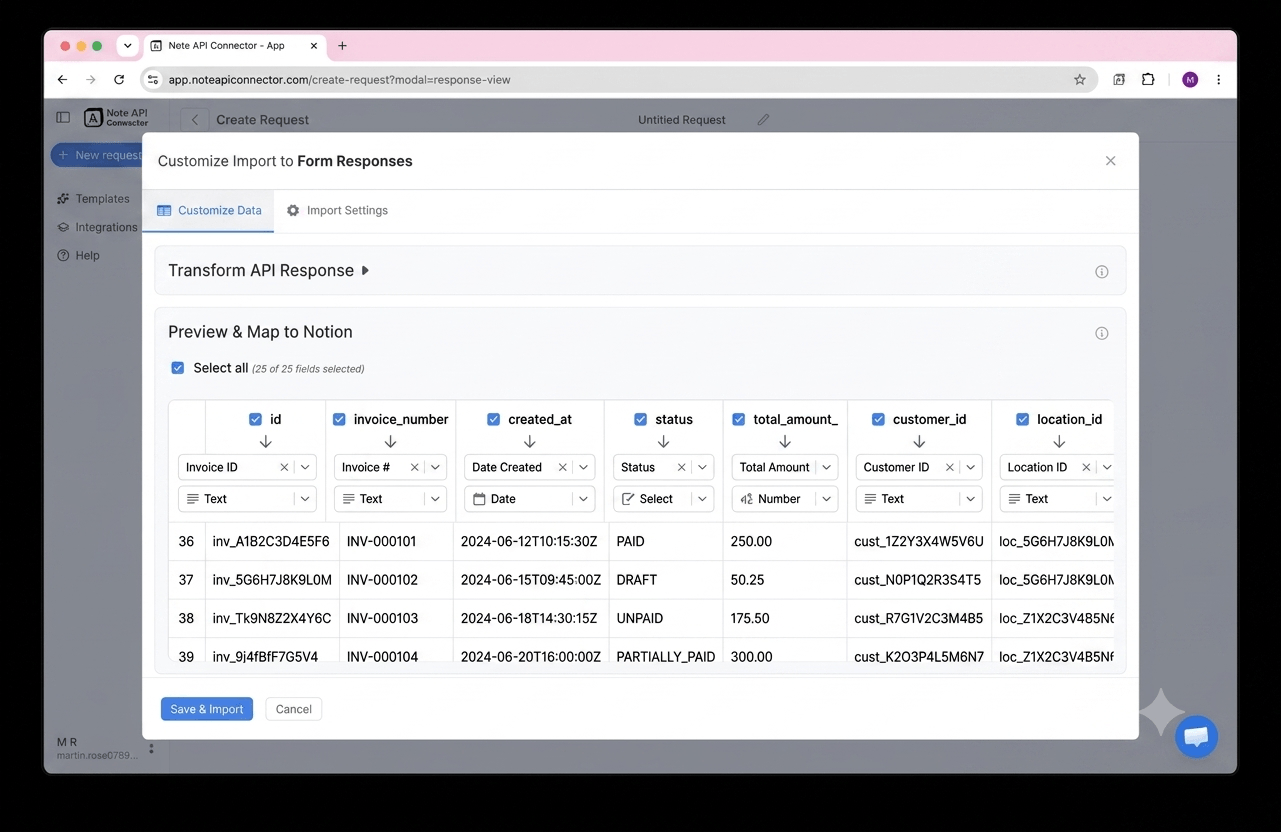Switch to the Customize Data tab
The height and width of the screenshot is (832, 1281).
pyautogui.click(x=209, y=211)
